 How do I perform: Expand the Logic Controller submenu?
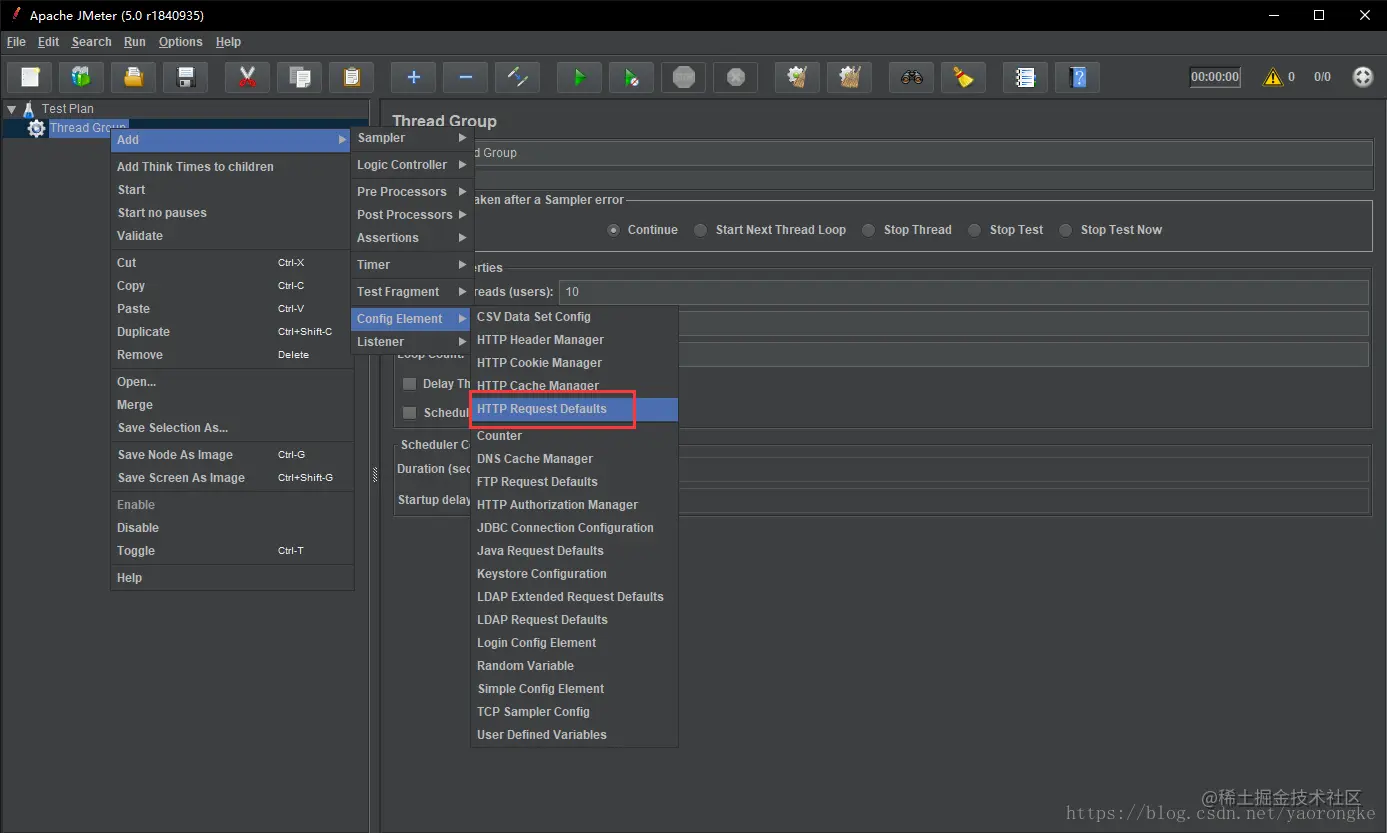click(x=412, y=165)
